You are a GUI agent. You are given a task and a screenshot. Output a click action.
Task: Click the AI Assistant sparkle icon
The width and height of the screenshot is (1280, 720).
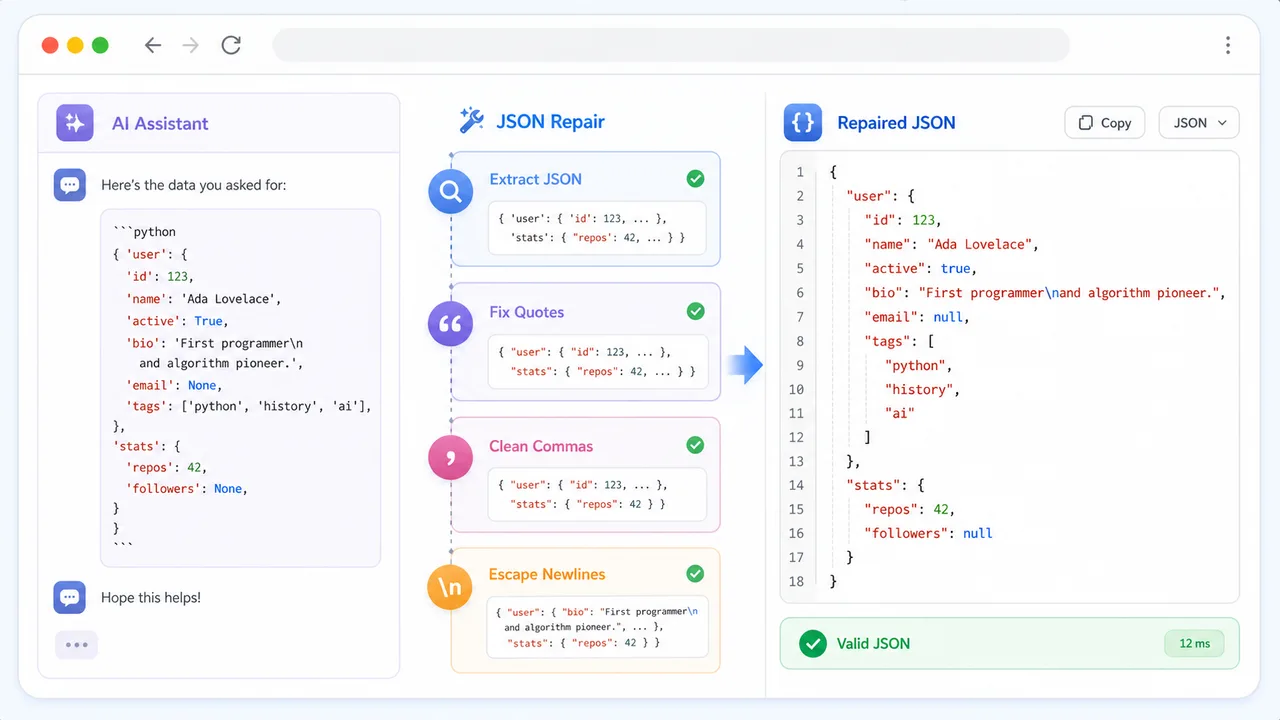[x=75, y=123]
